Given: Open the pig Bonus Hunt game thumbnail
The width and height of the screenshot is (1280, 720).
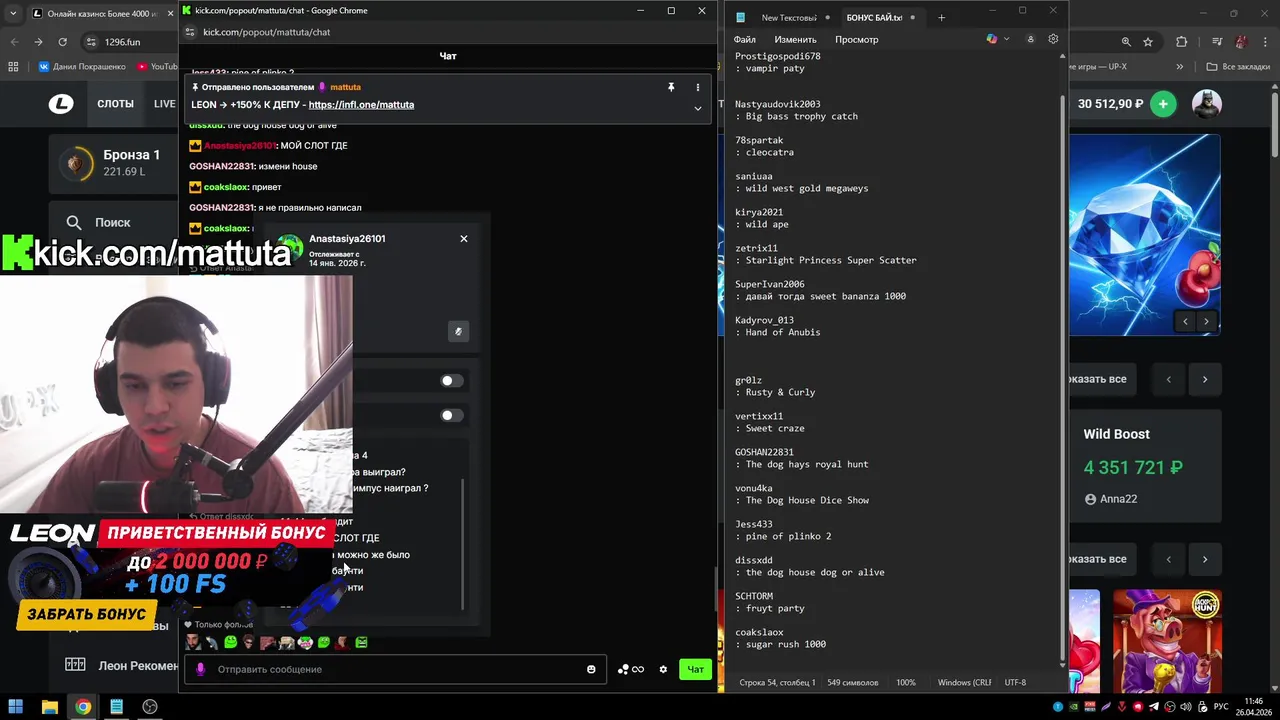Looking at the screenshot, I should tap(1167, 640).
